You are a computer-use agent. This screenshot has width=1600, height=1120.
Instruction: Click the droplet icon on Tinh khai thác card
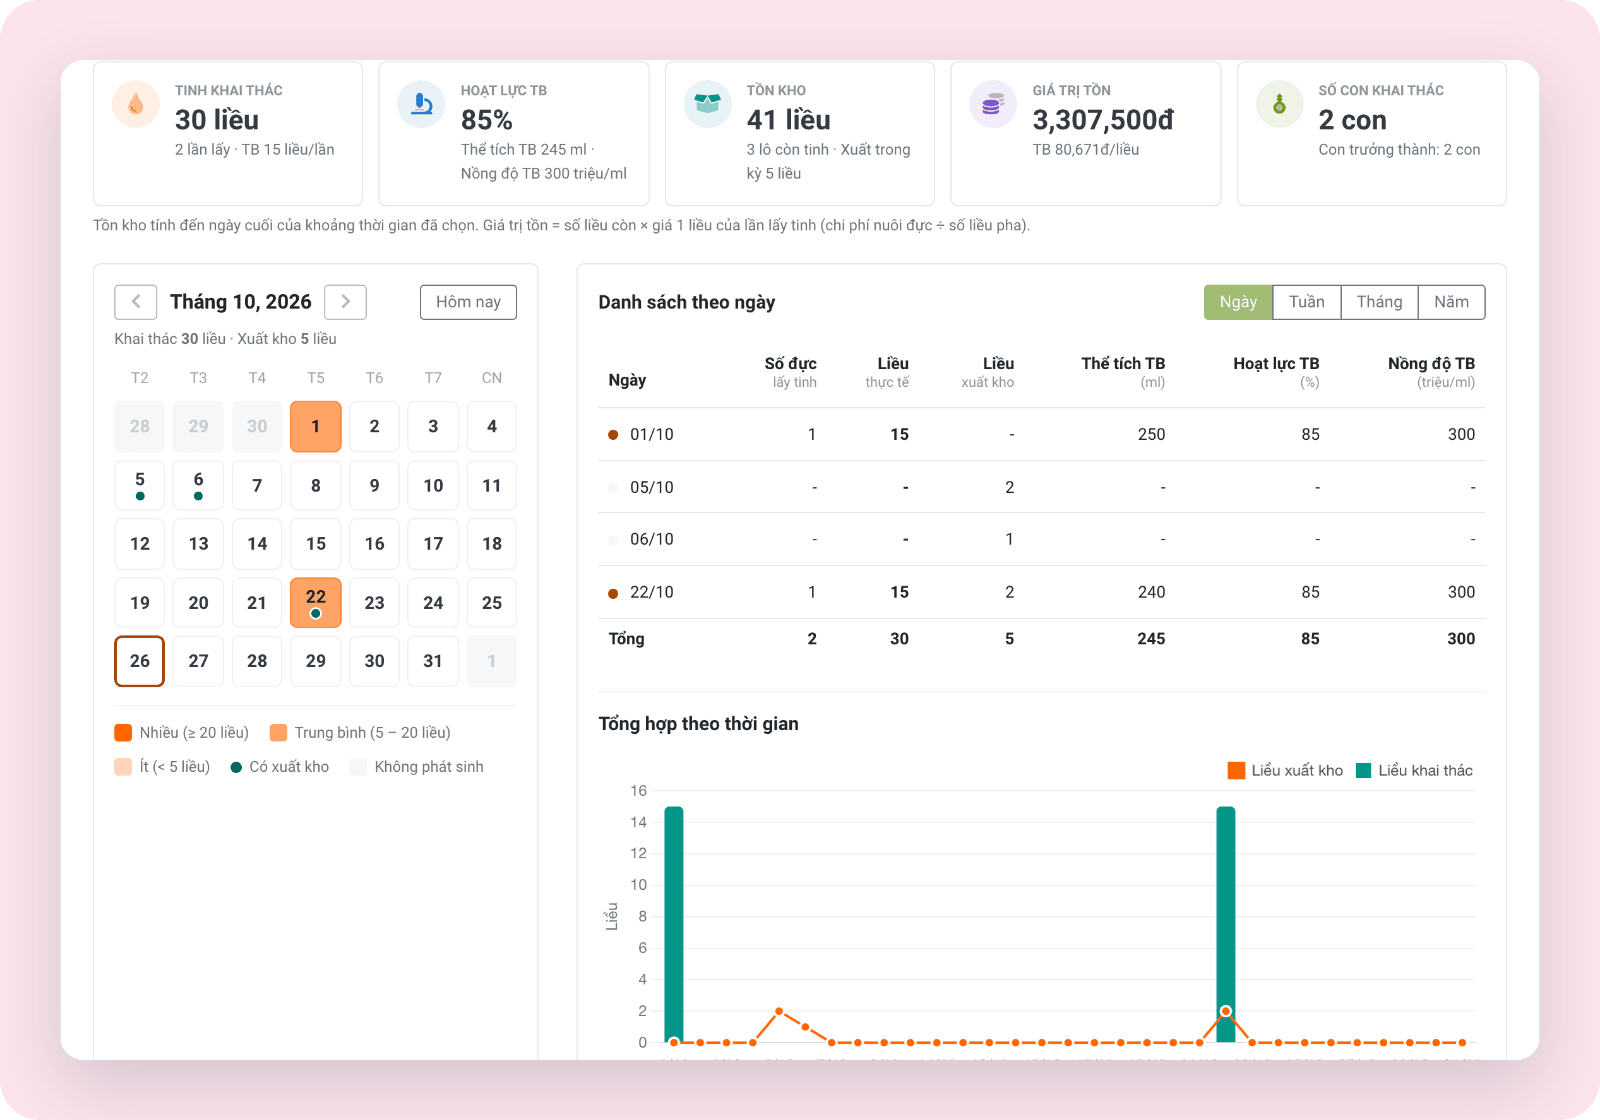pos(136,104)
